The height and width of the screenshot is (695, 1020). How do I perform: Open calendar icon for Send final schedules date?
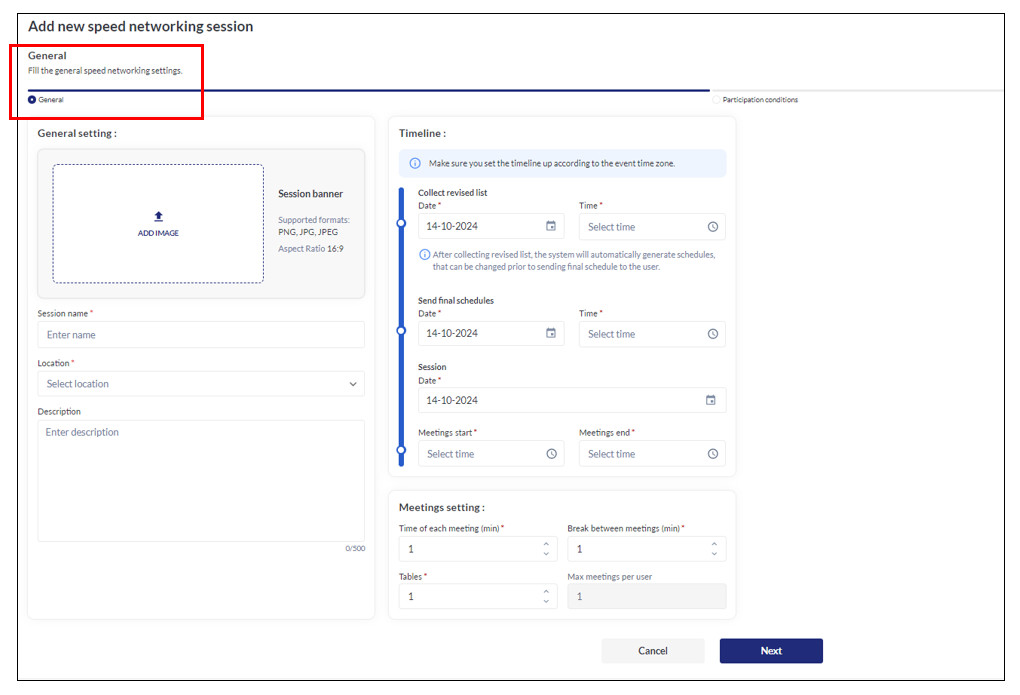[551, 333]
